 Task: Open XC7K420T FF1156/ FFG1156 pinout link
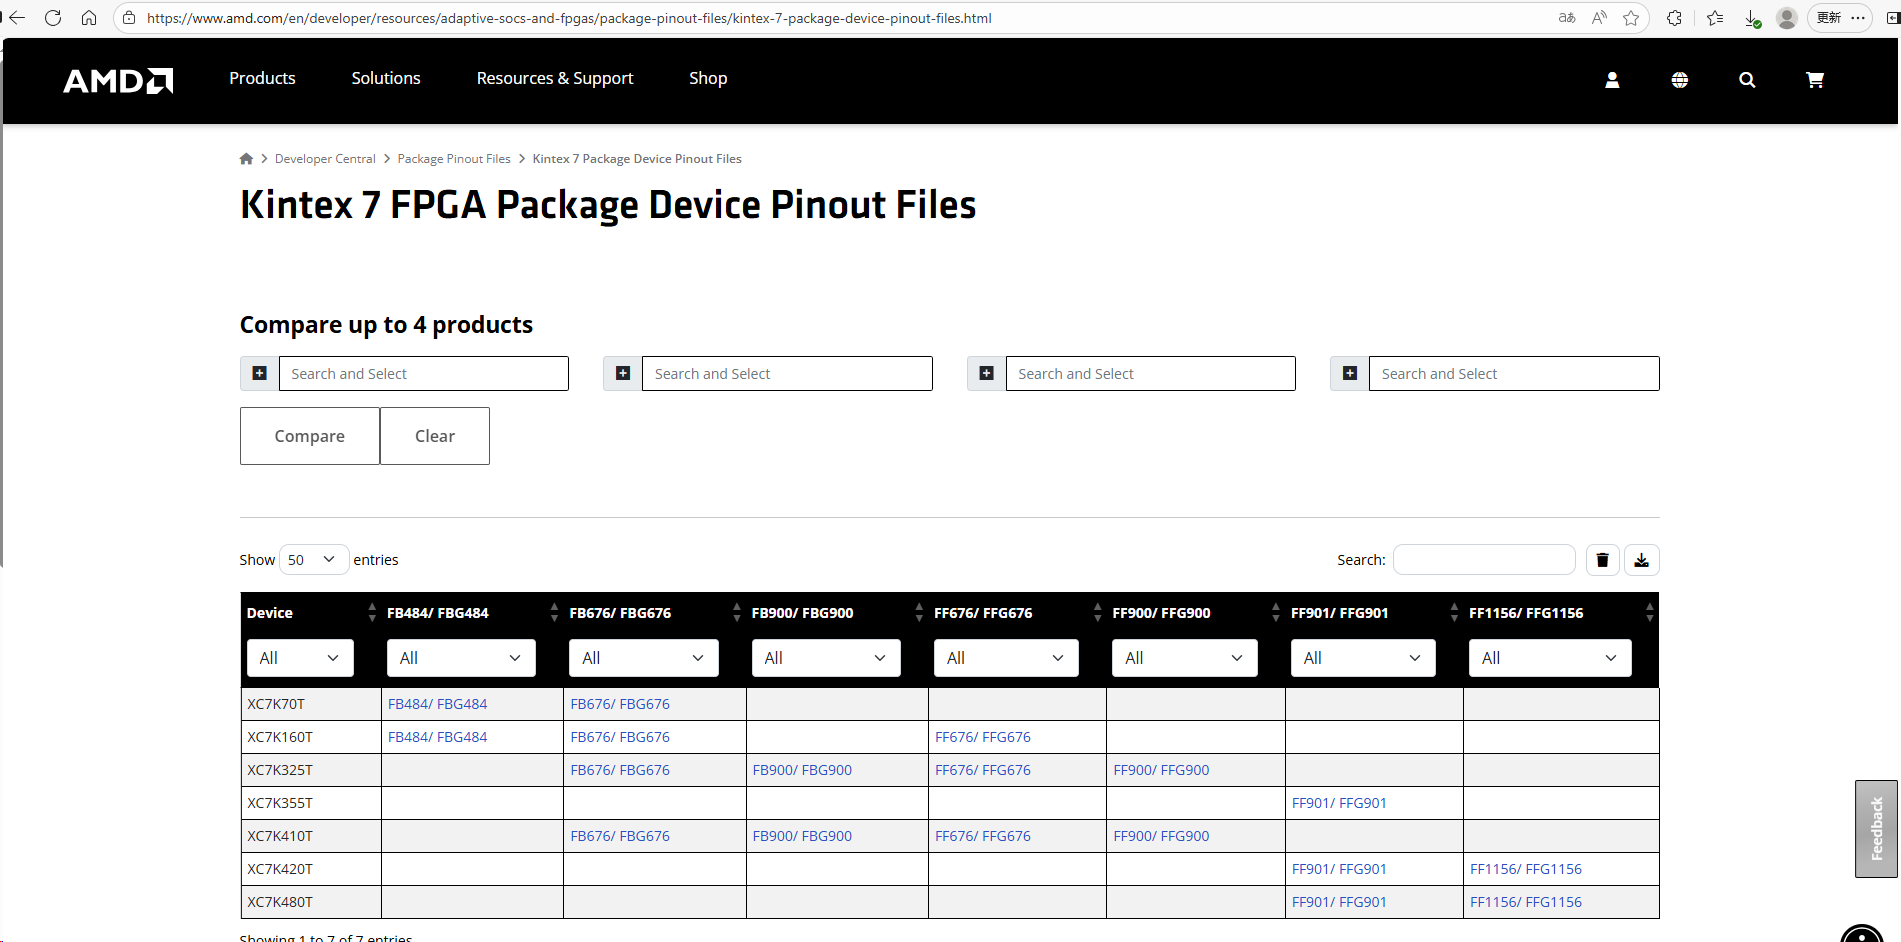tap(1526, 869)
